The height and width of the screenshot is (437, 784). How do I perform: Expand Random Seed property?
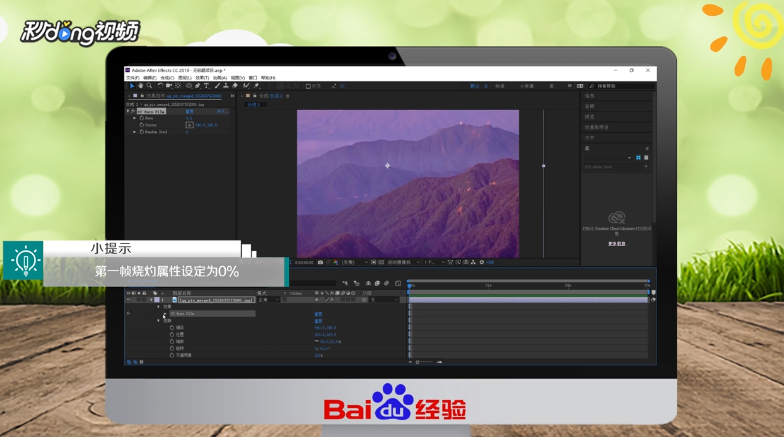click(x=134, y=132)
